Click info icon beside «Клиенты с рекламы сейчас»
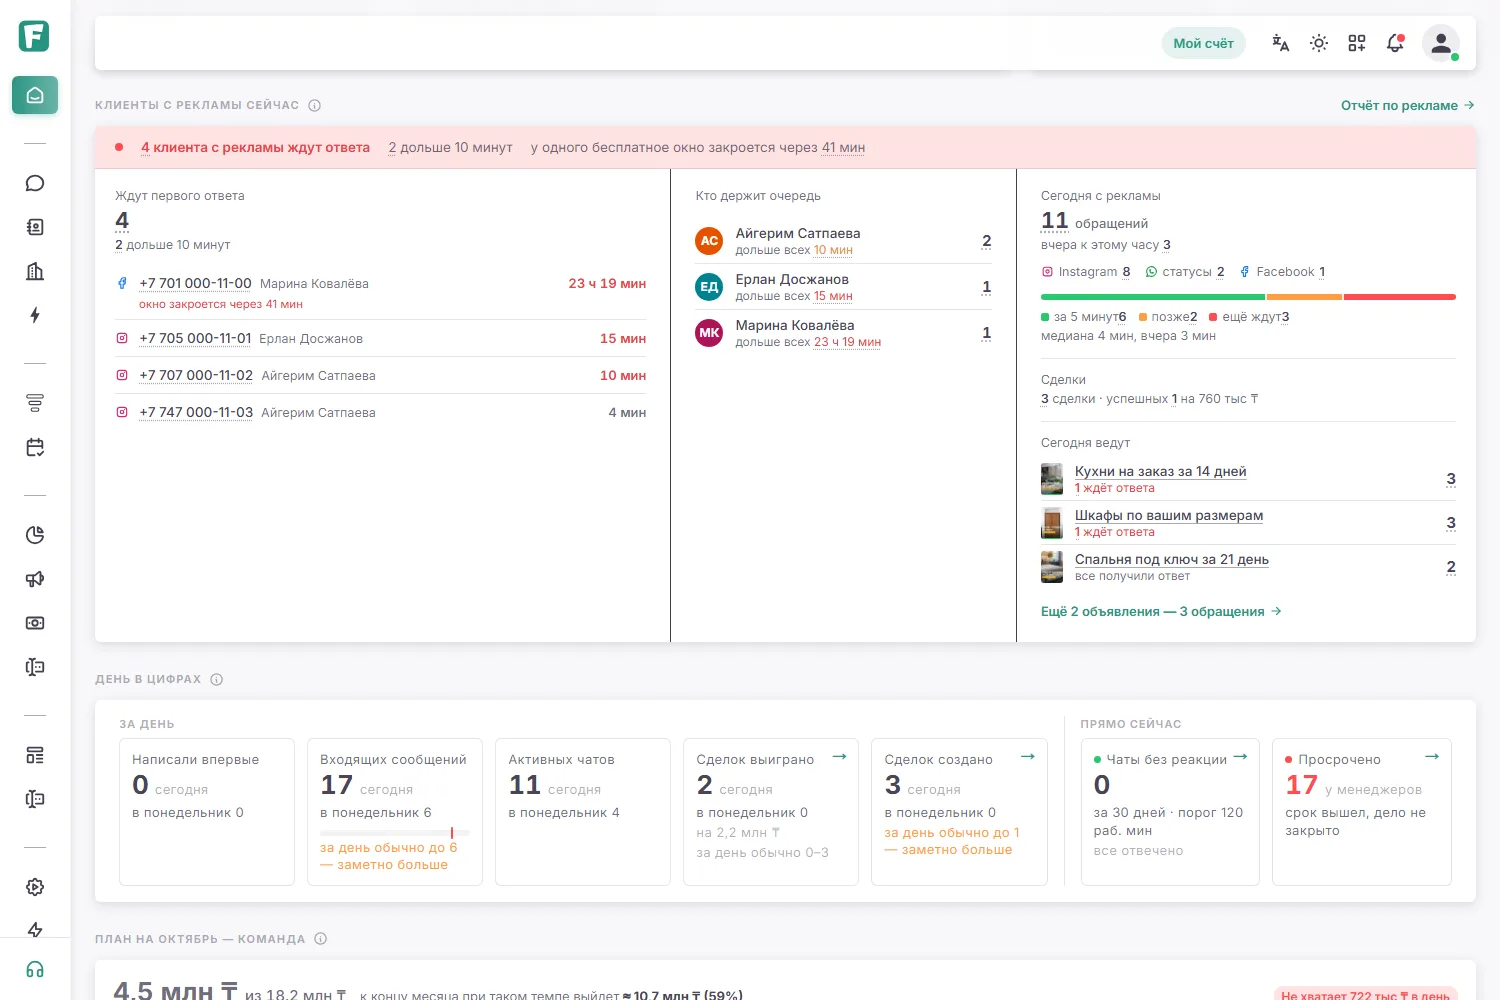 point(315,105)
